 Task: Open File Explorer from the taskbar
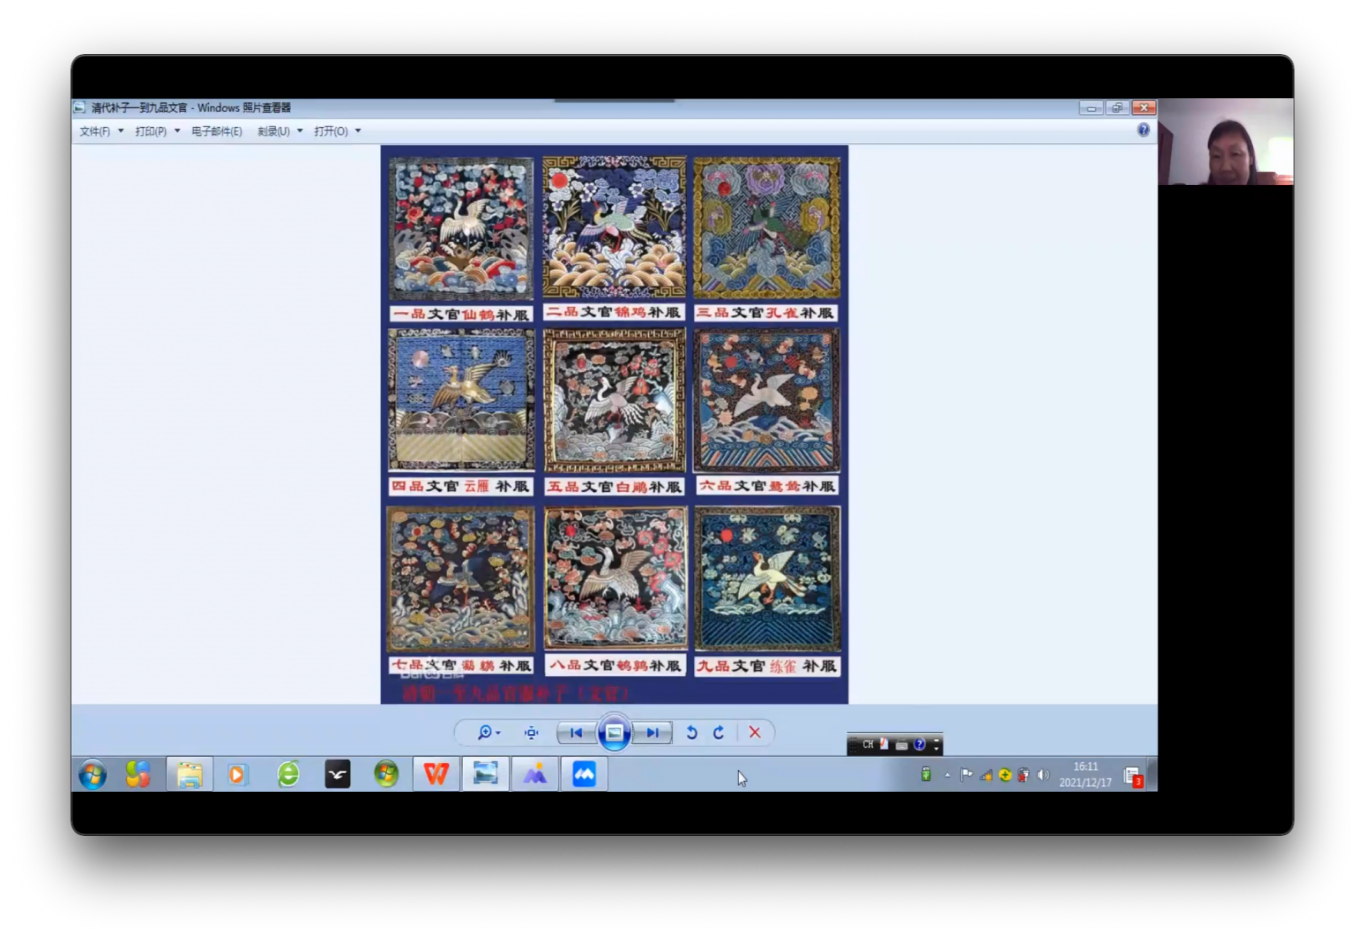coord(189,774)
